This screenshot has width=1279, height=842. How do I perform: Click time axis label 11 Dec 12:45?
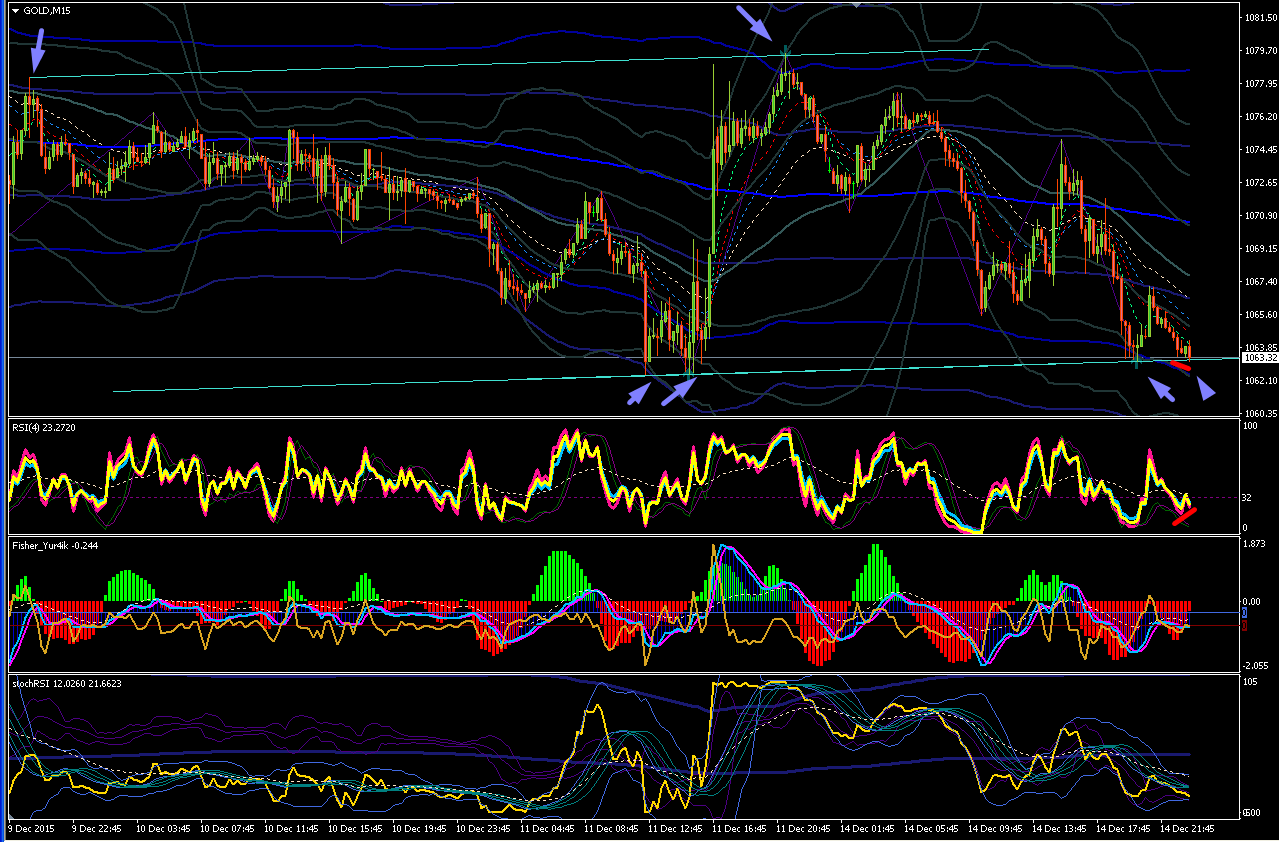(x=676, y=829)
